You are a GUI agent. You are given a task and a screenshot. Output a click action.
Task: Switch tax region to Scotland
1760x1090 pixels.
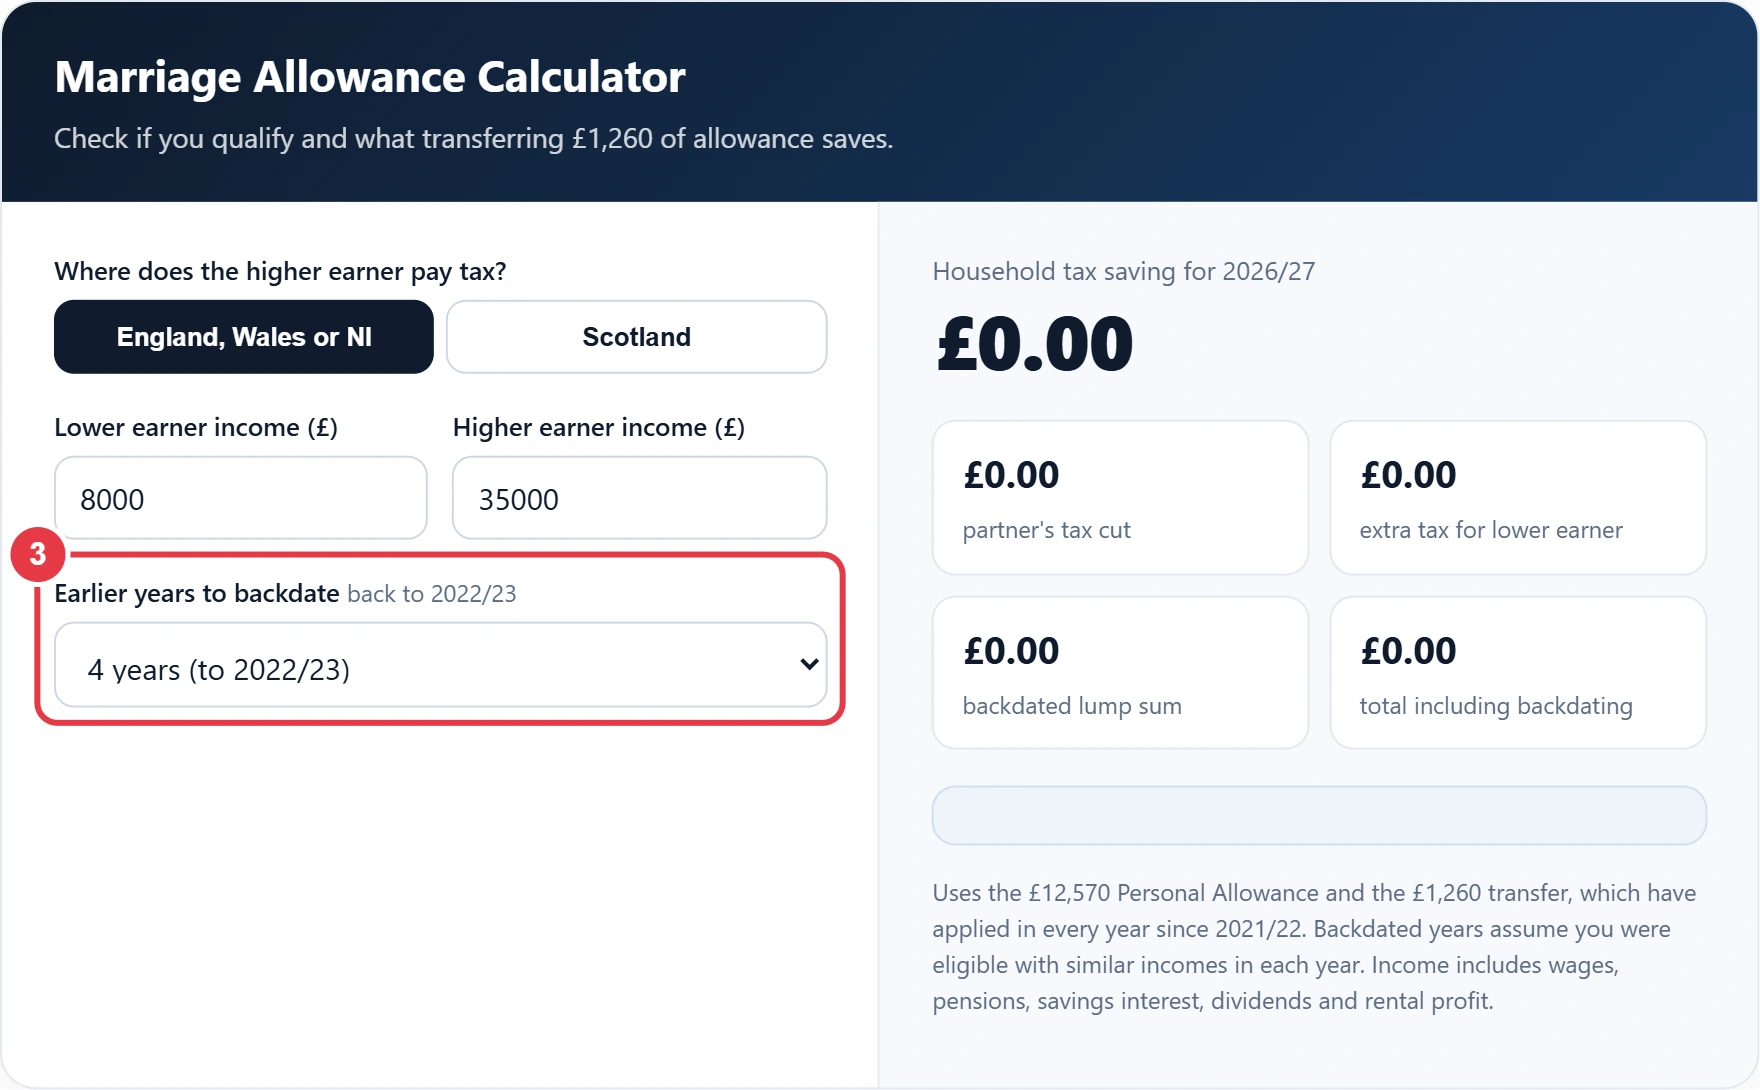(637, 337)
